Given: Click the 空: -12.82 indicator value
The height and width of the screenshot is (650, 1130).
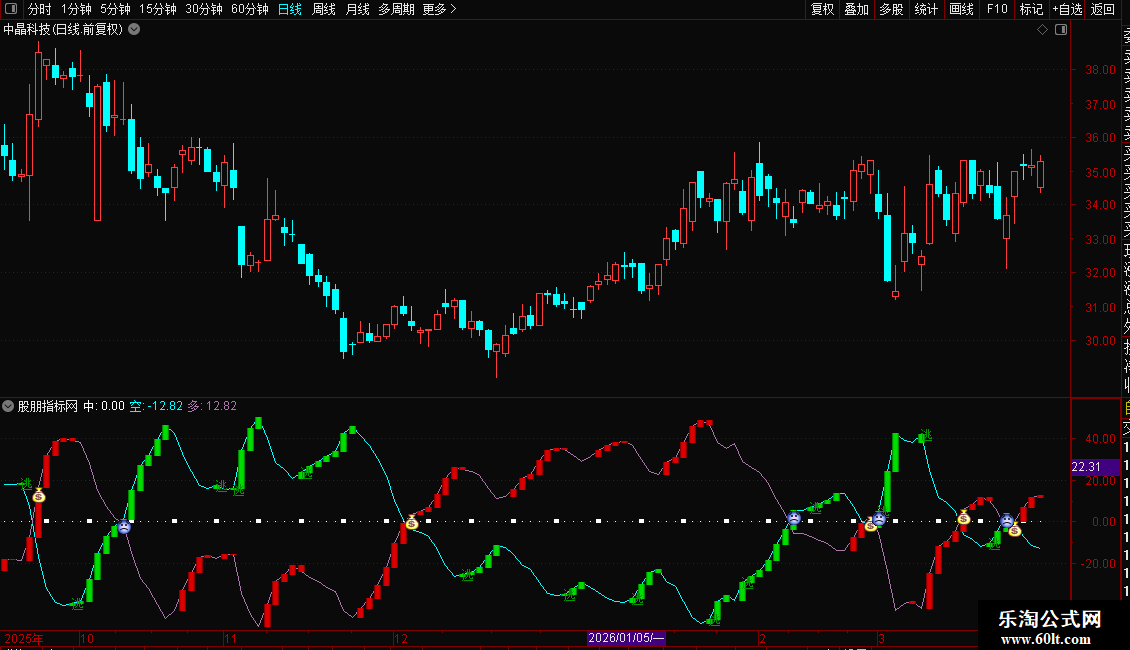Looking at the screenshot, I should (x=156, y=406).
